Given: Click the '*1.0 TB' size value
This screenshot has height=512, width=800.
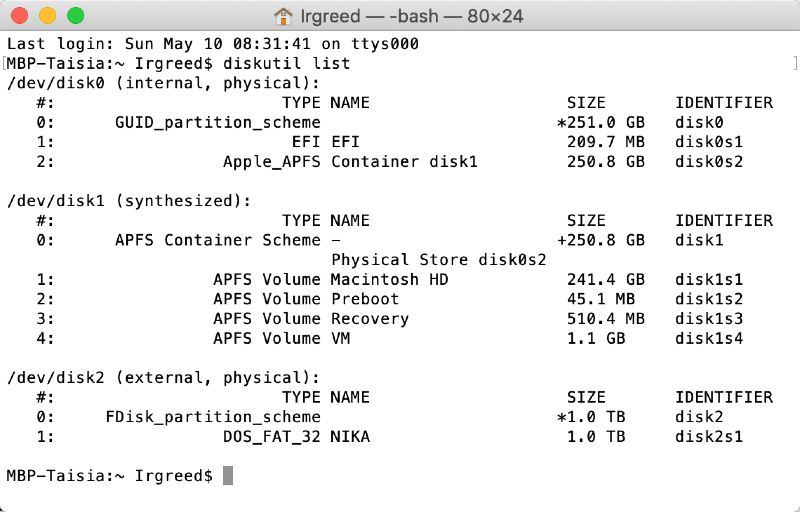Looking at the screenshot, I should [x=591, y=417].
